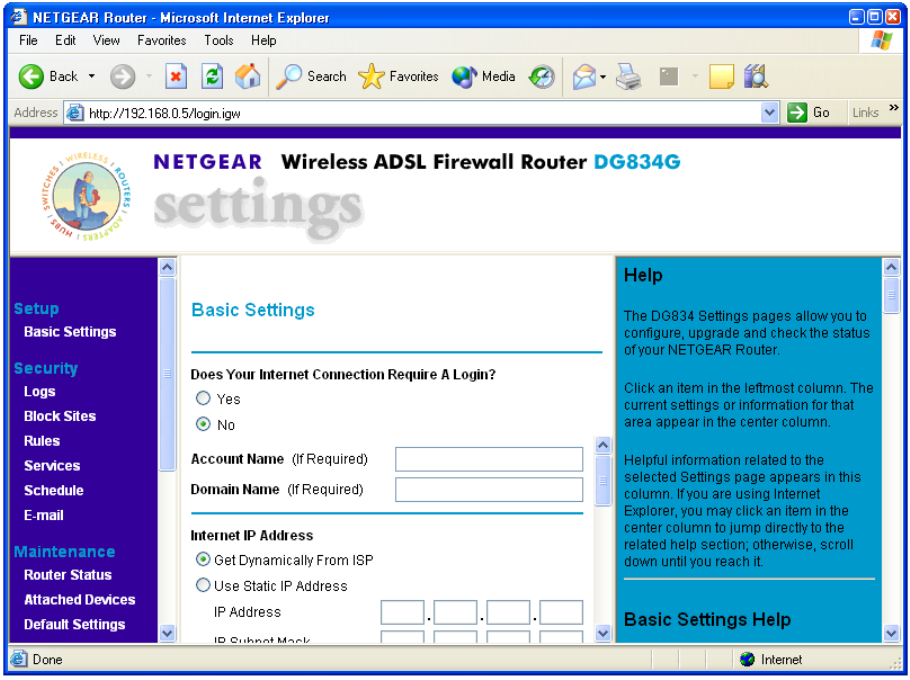Select No for login required
This screenshot has height=680, width=910.
203,424
